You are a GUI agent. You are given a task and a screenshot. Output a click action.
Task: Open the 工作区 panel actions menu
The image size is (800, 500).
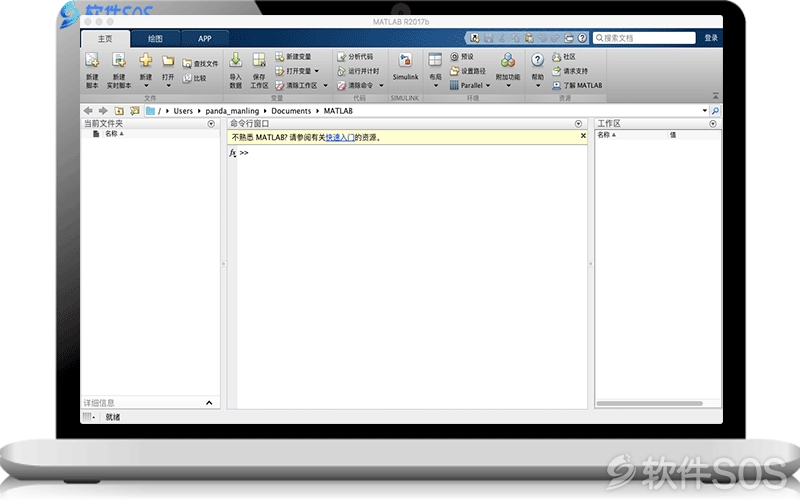713,124
